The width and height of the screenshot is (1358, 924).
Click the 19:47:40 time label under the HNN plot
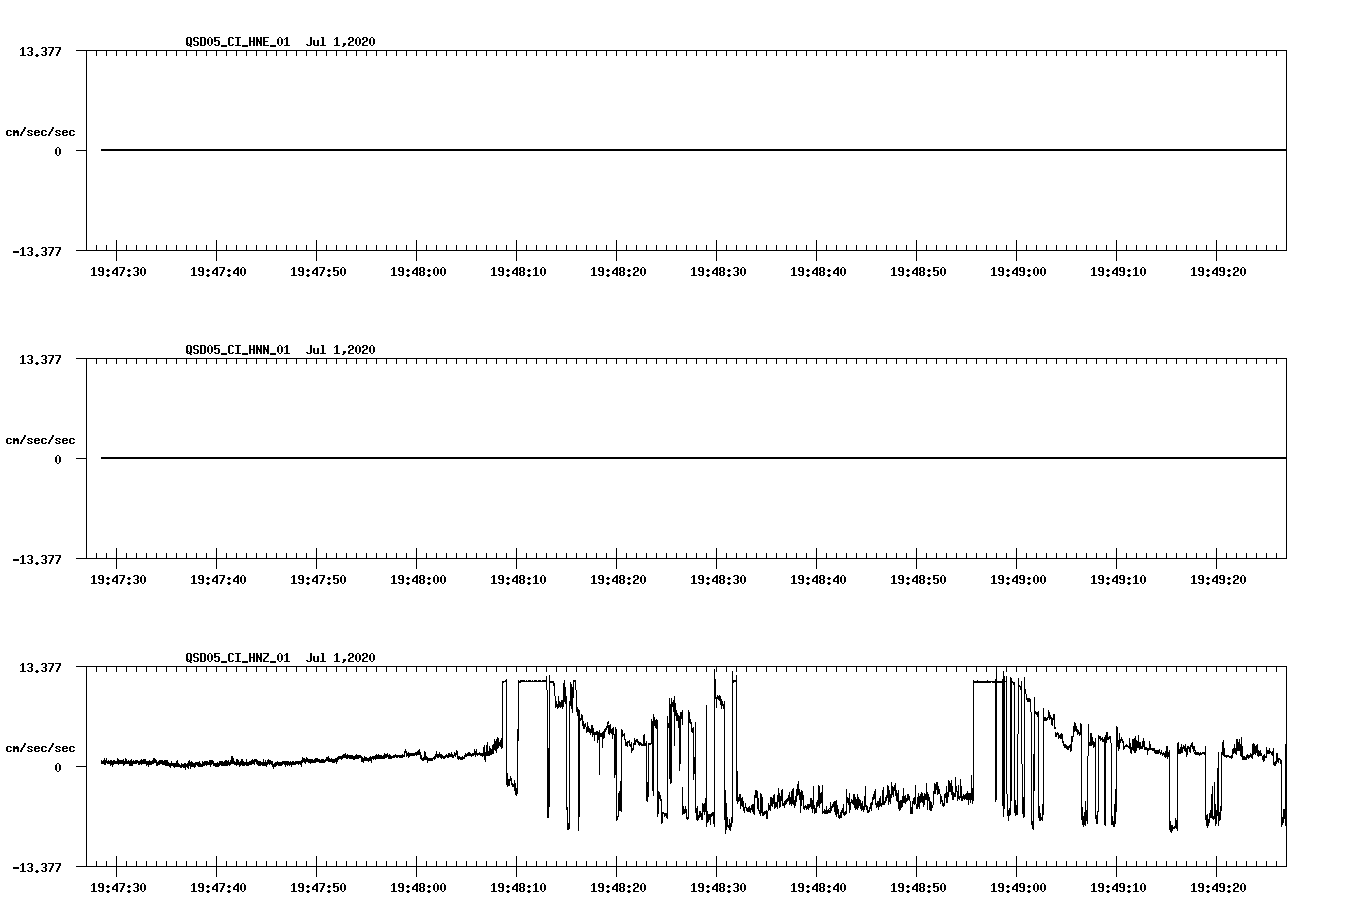[x=218, y=580]
